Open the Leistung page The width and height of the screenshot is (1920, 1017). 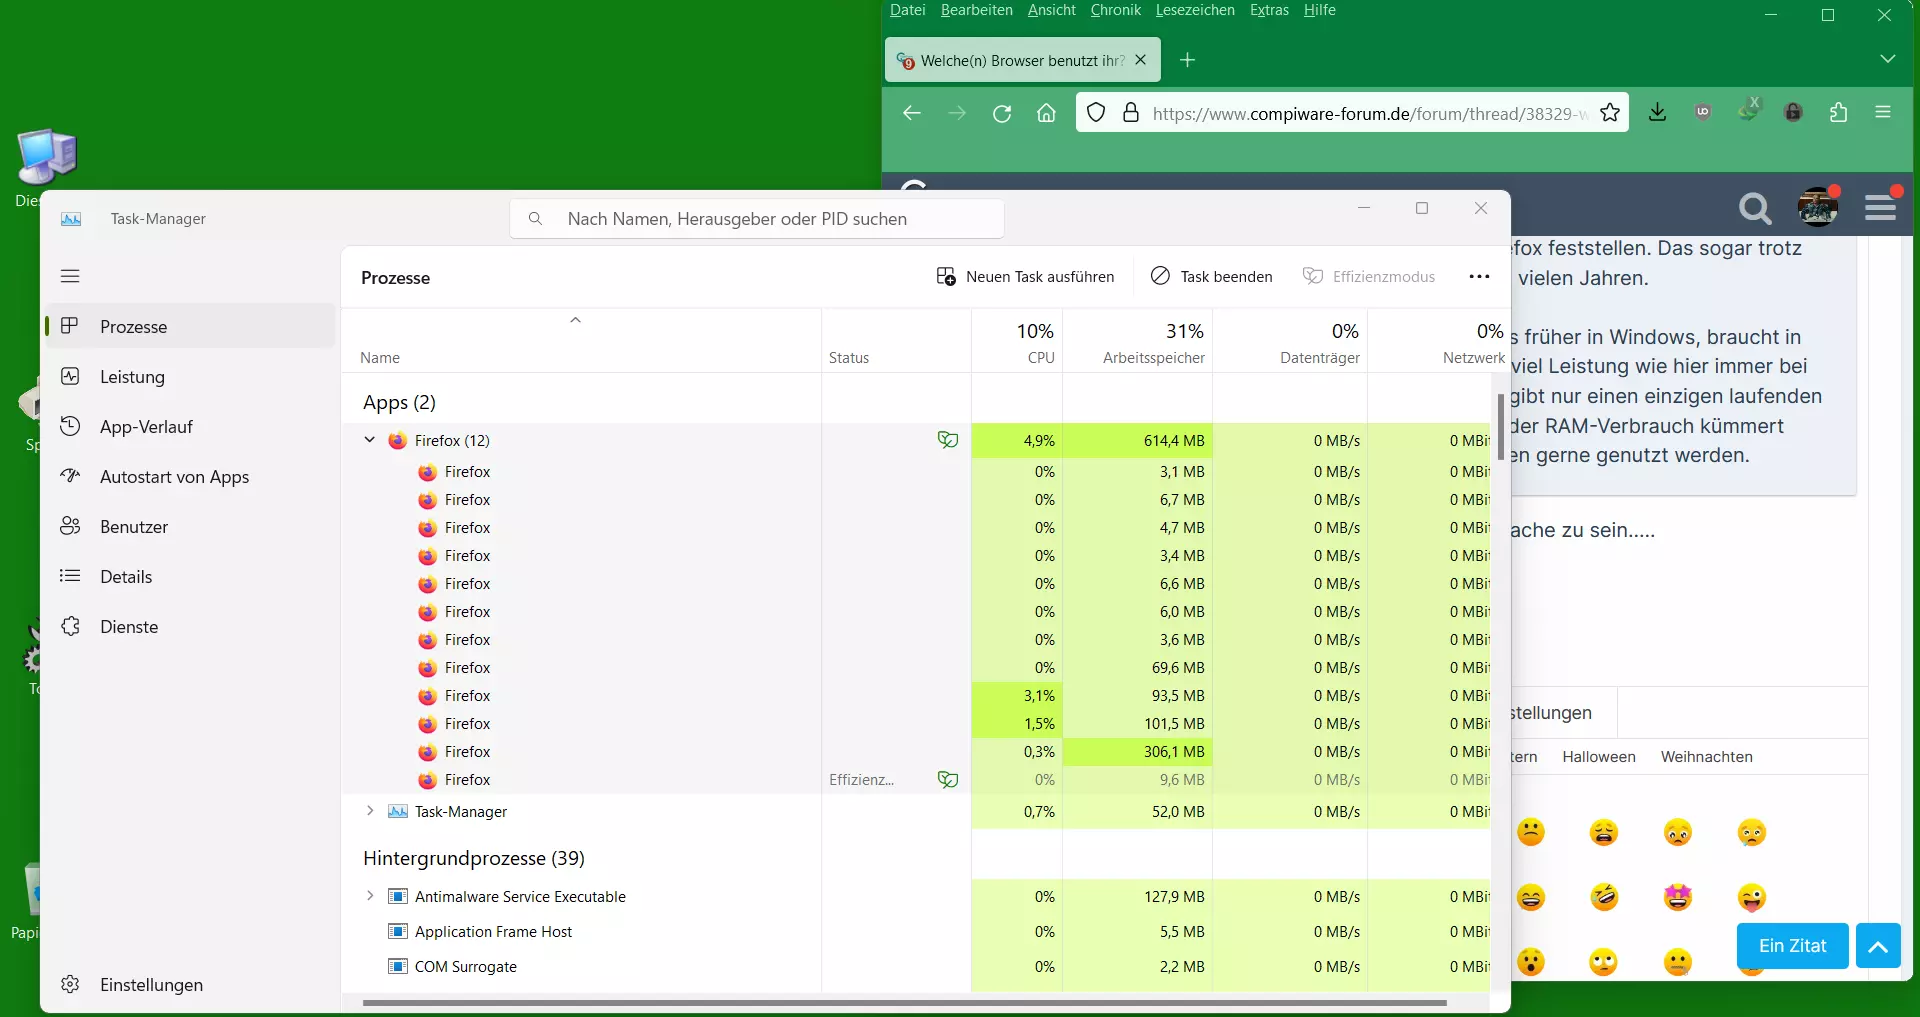coord(190,376)
